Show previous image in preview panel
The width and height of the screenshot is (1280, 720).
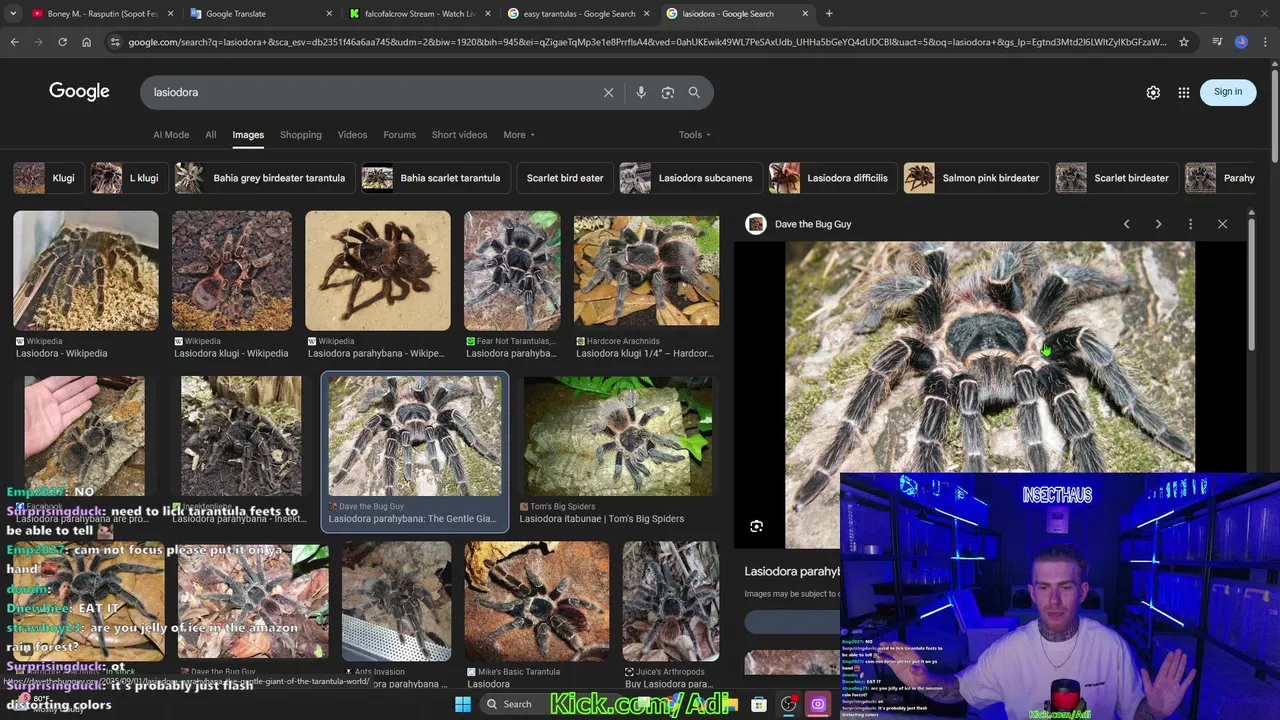point(1126,224)
